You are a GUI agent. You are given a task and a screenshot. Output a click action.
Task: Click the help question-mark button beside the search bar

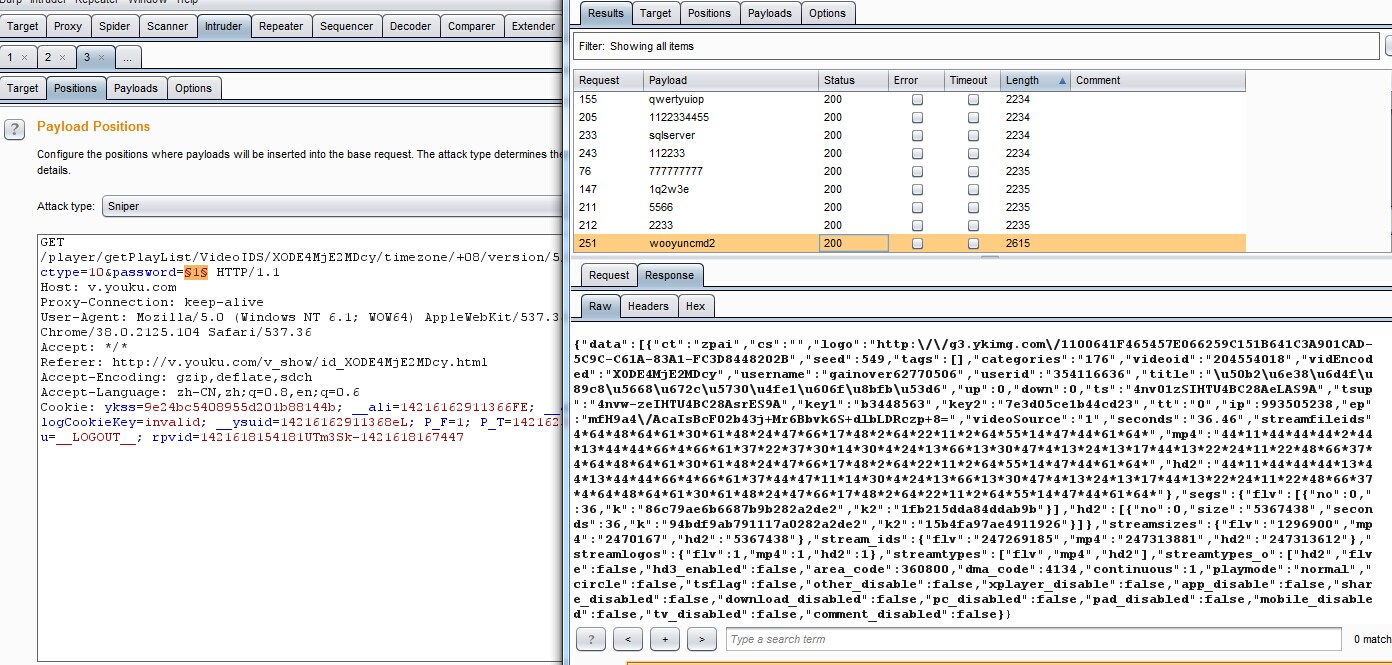pos(591,639)
